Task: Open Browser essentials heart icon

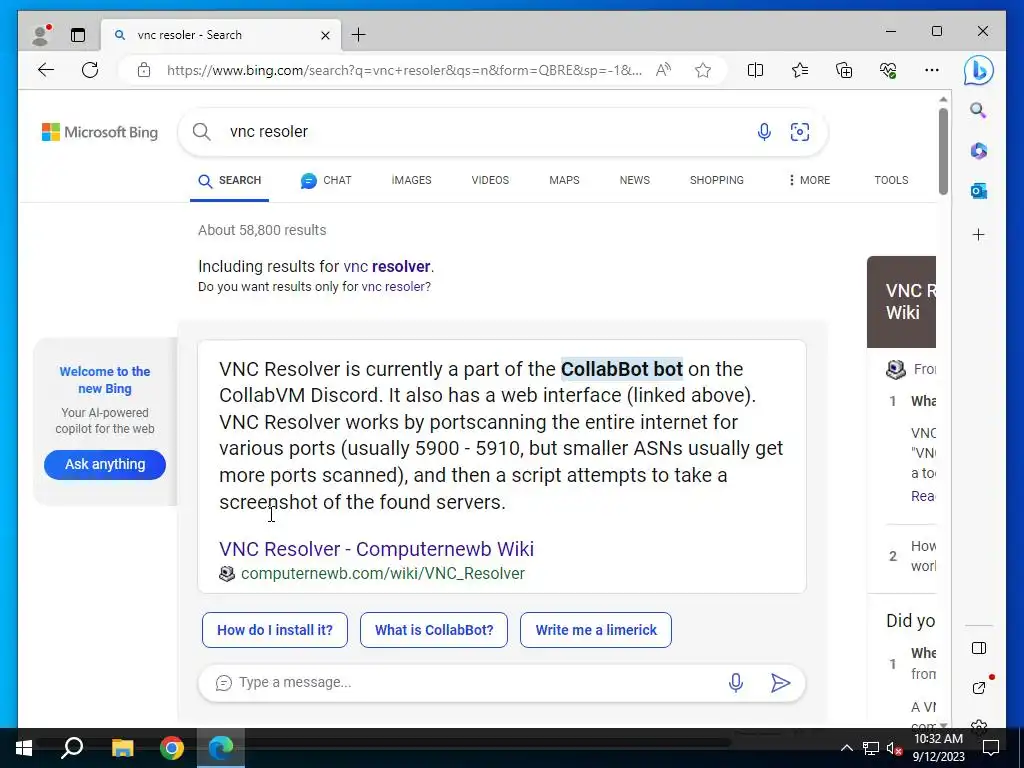Action: click(x=888, y=70)
